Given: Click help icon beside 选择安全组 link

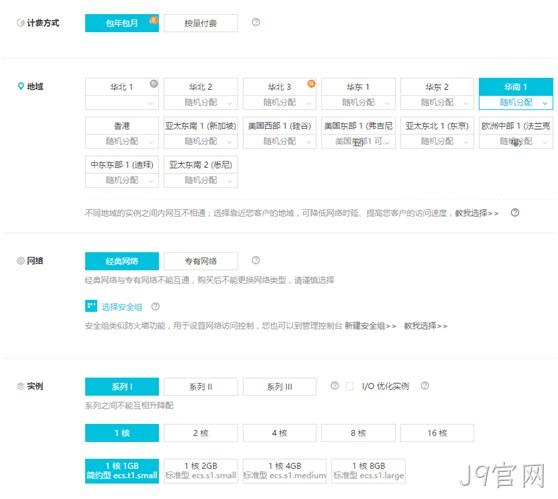Looking at the screenshot, I should [x=155, y=306].
